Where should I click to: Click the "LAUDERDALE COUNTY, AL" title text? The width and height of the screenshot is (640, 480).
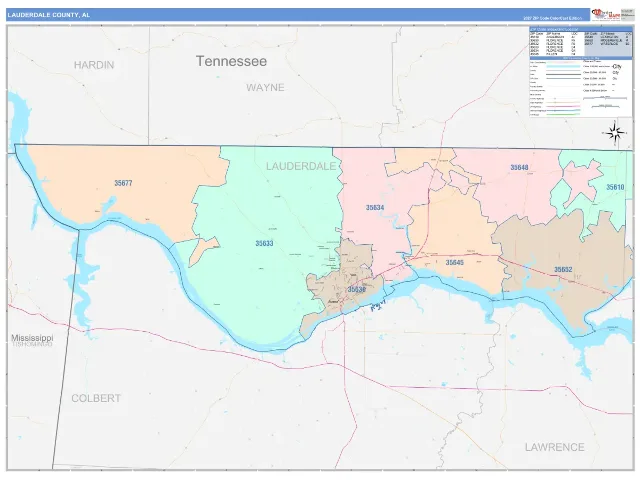[x=49, y=15]
